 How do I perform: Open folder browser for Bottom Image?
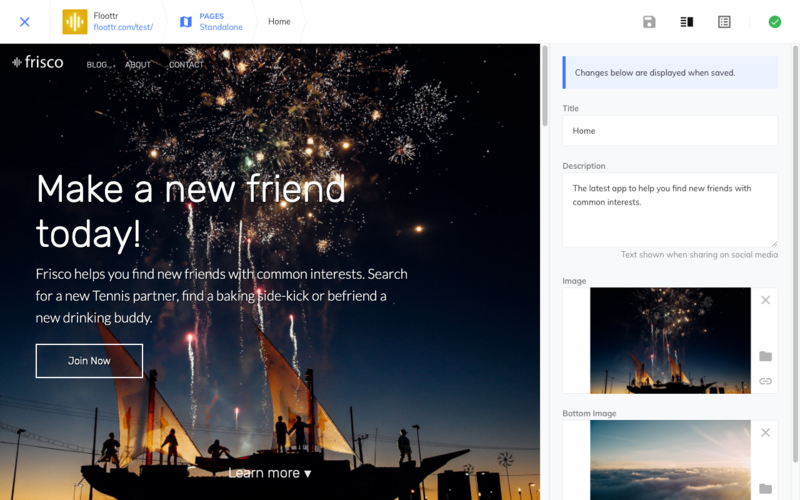[765, 488]
